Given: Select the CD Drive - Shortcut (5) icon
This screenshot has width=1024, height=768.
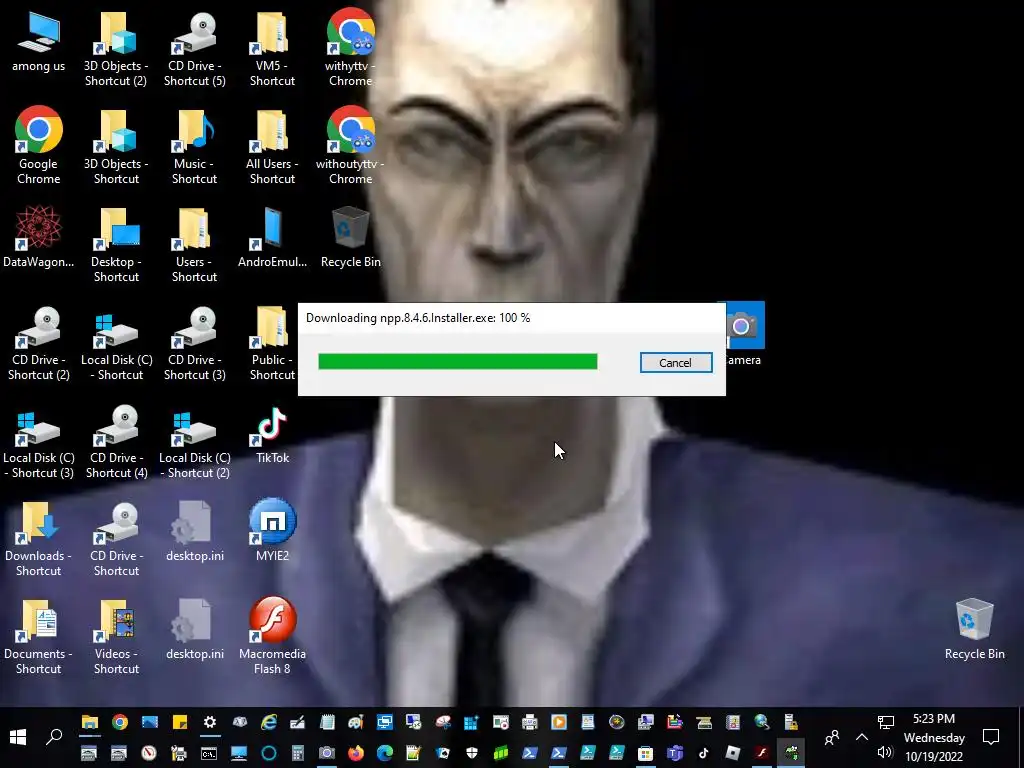Looking at the screenshot, I should tap(195, 47).
